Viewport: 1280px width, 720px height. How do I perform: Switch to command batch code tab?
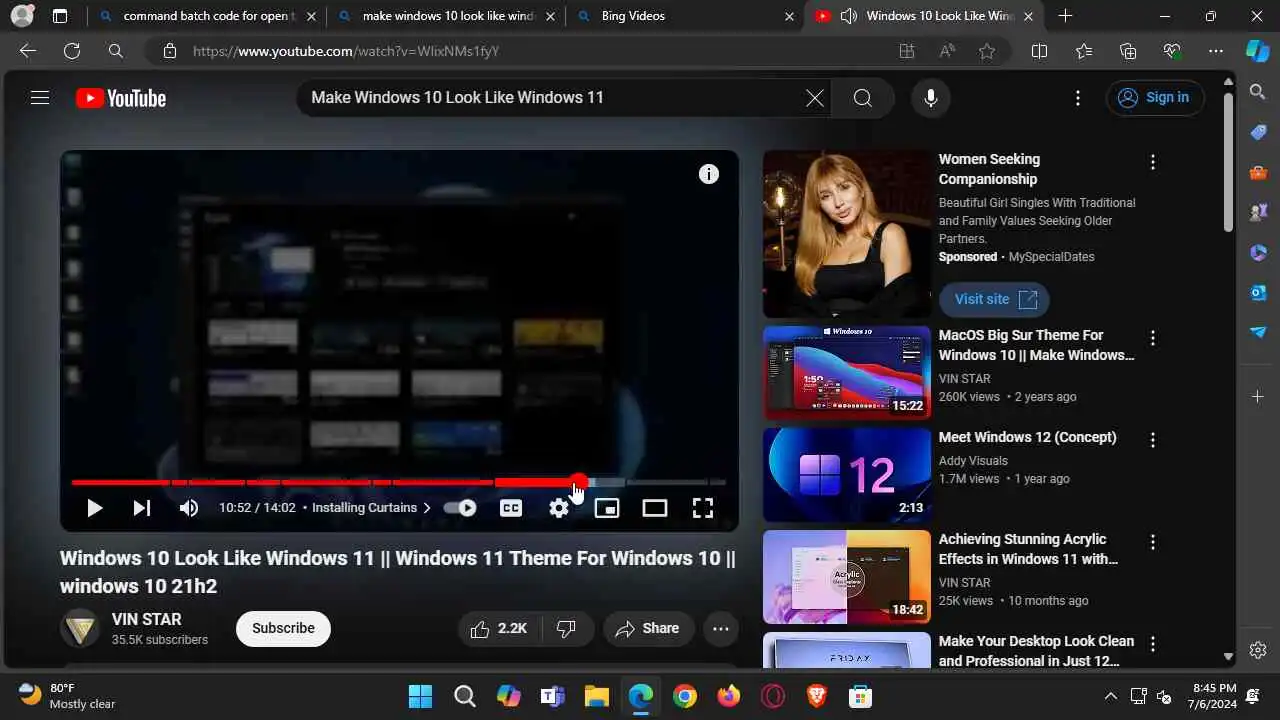(208, 16)
